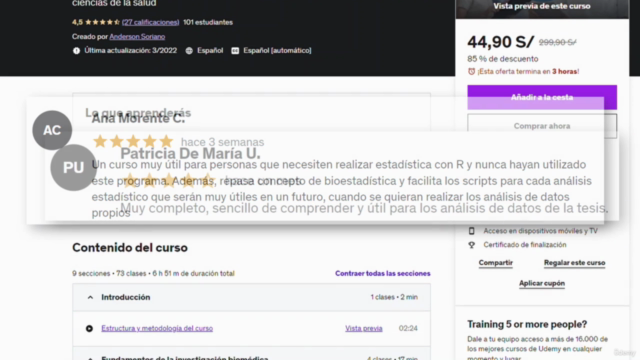Viewport: 640px width, 360px height.
Task: Click the globe icon next to Español
Action: (x=189, y=51)
